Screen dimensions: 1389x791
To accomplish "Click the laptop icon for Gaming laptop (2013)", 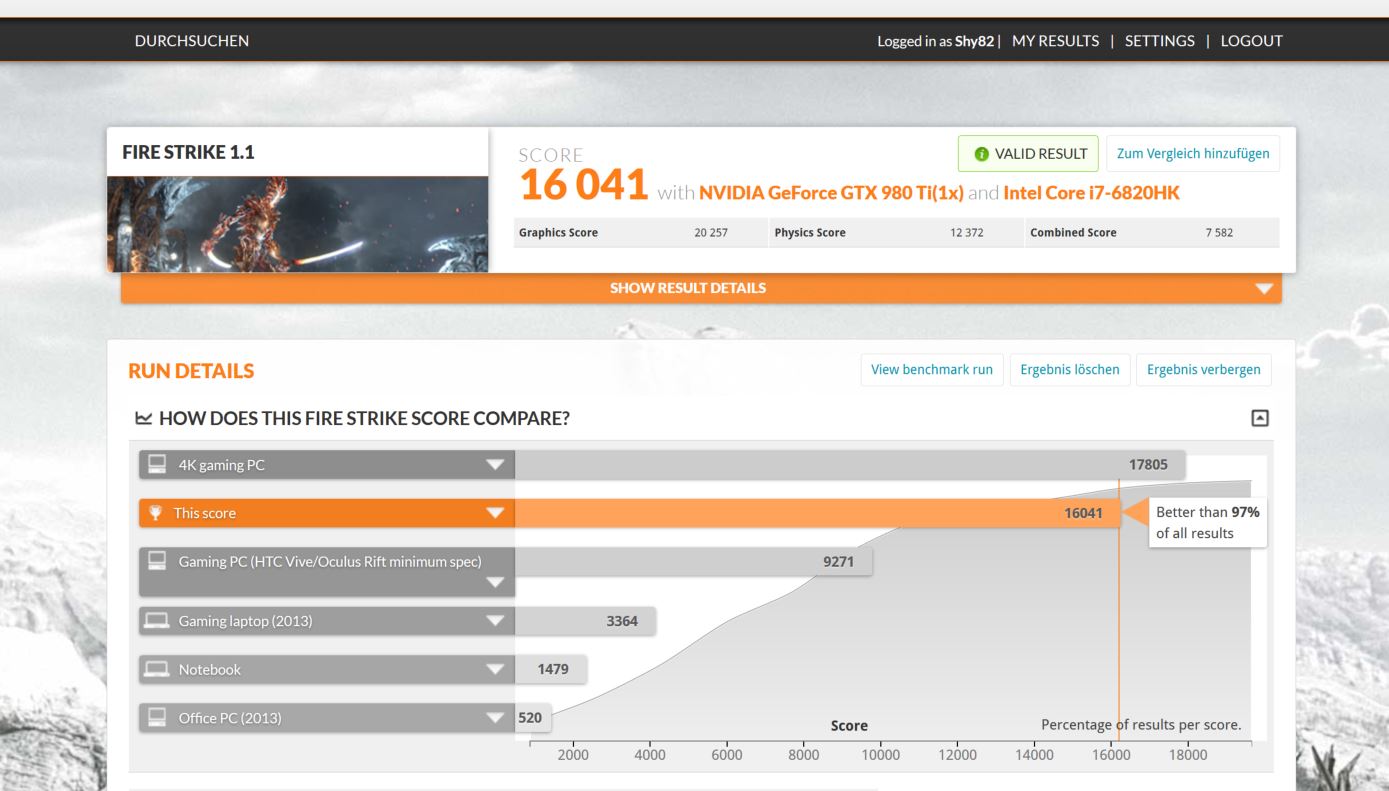I will coord(158,622).
